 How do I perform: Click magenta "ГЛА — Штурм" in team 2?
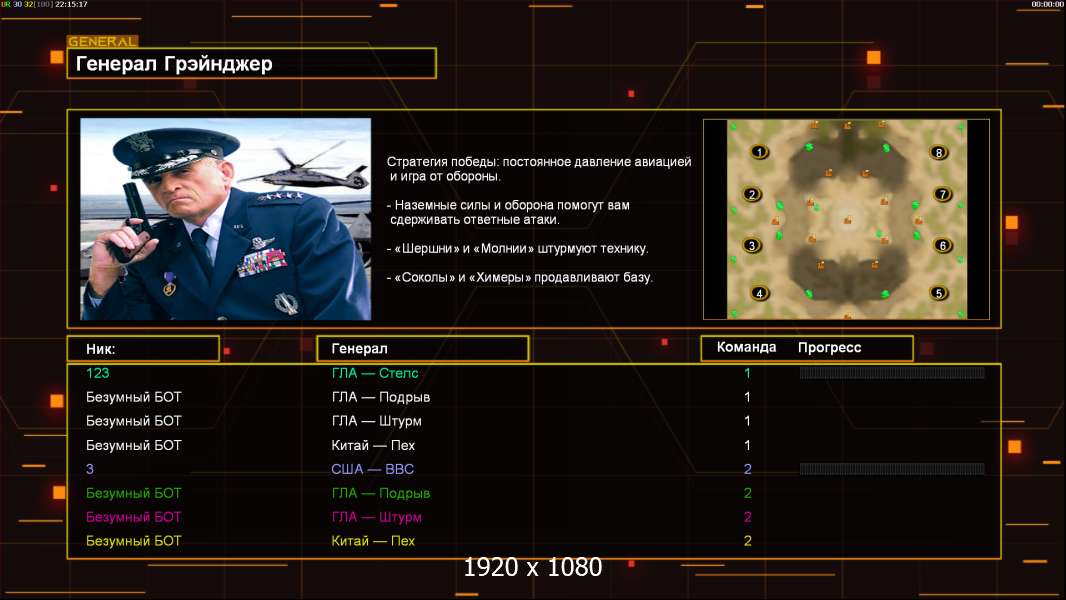pos(377,517)
